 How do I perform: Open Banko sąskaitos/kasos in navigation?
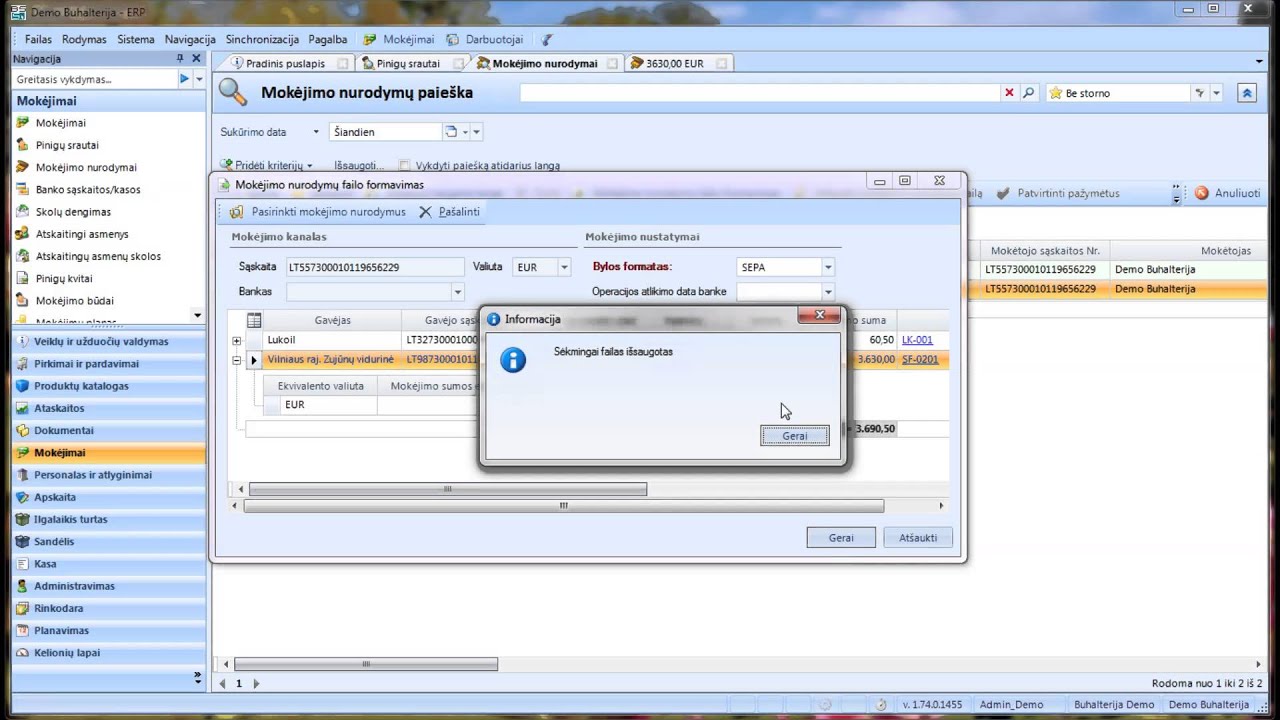(x=88, y=189)
